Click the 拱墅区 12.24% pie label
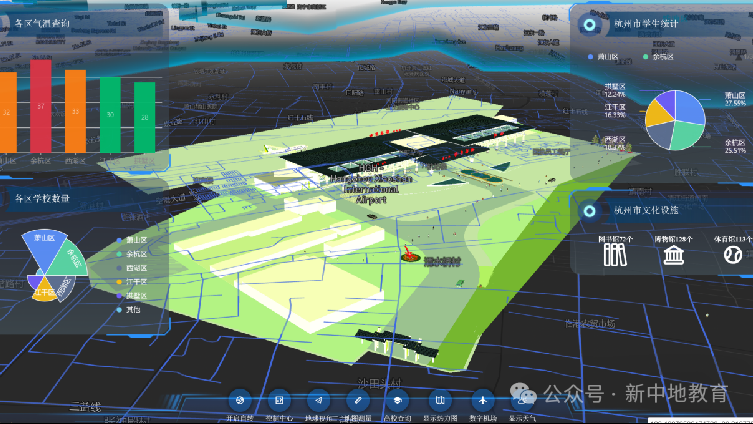753x424 pixels. coord(615,91)
